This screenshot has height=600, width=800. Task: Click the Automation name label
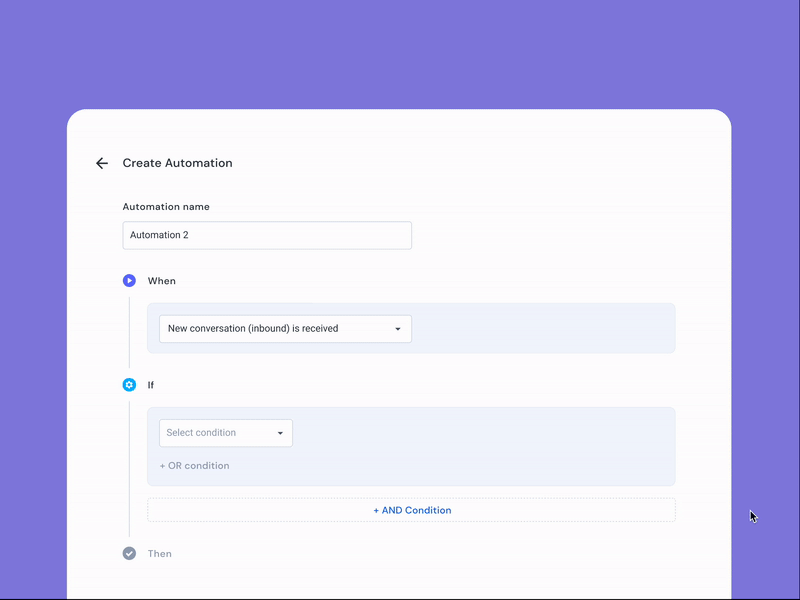166,207
